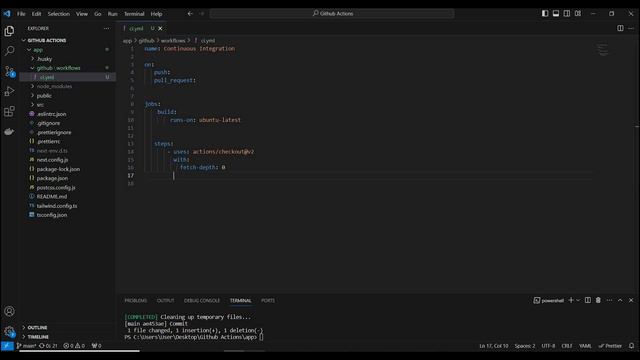Switch to the Problems panel tab
Screen dimensions: 640x360
[x=136, y=300]
